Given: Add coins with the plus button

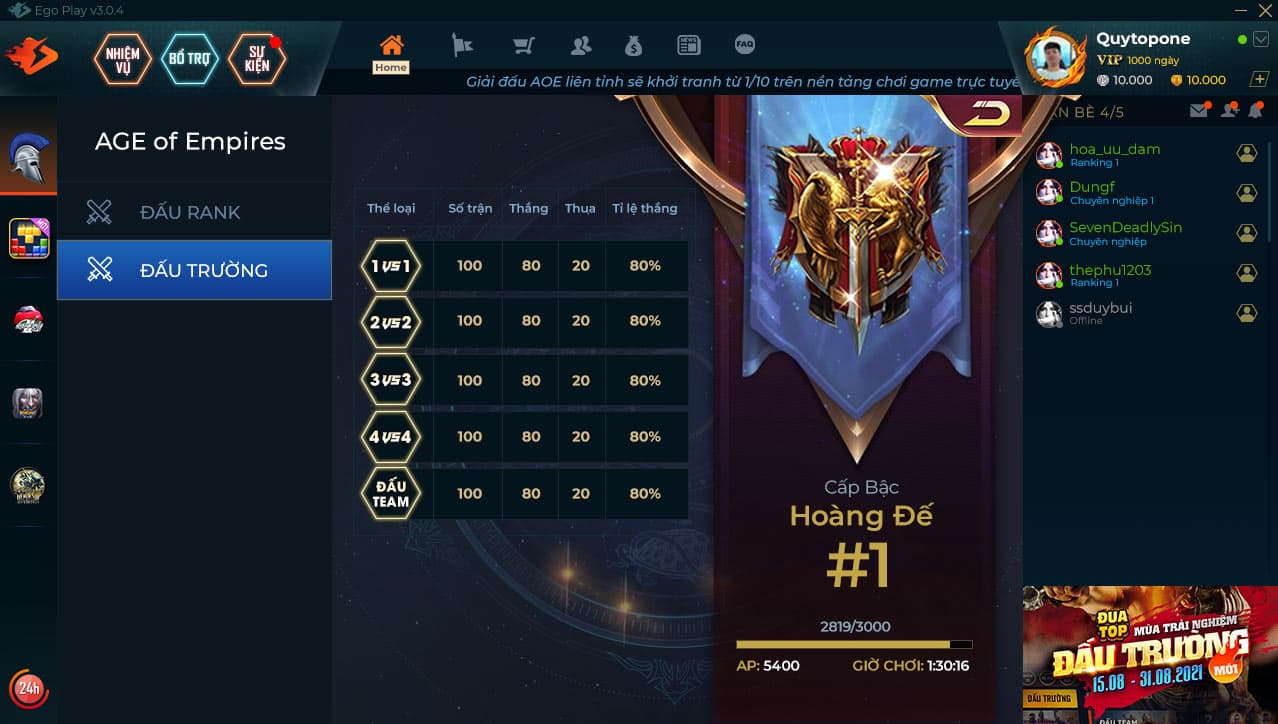Looking at the screenshot, I should point(1259,80).
